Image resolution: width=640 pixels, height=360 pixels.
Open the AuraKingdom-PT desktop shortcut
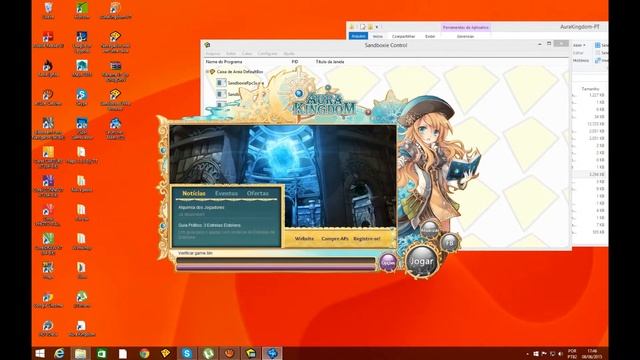point(116,11)
